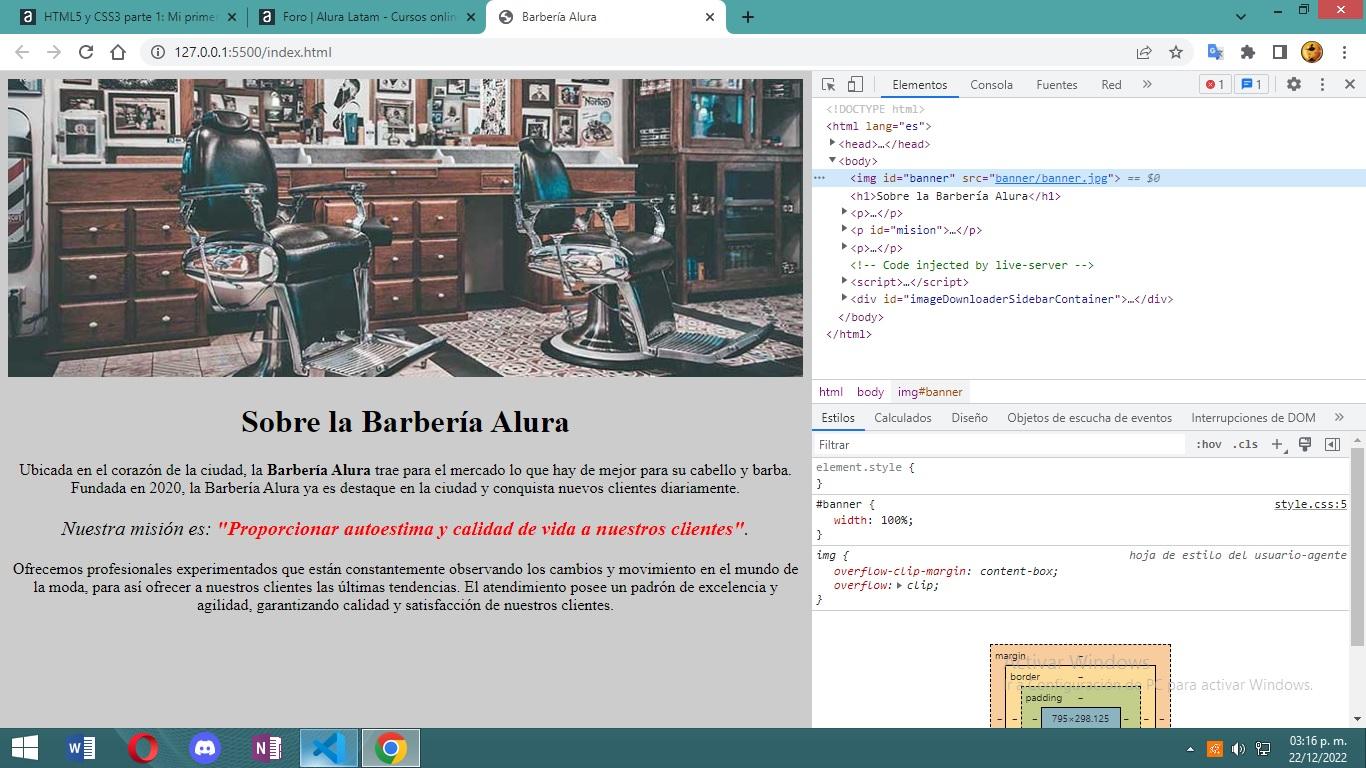
Task: Switch to the Consola tab
Action: tap(991, 84)
